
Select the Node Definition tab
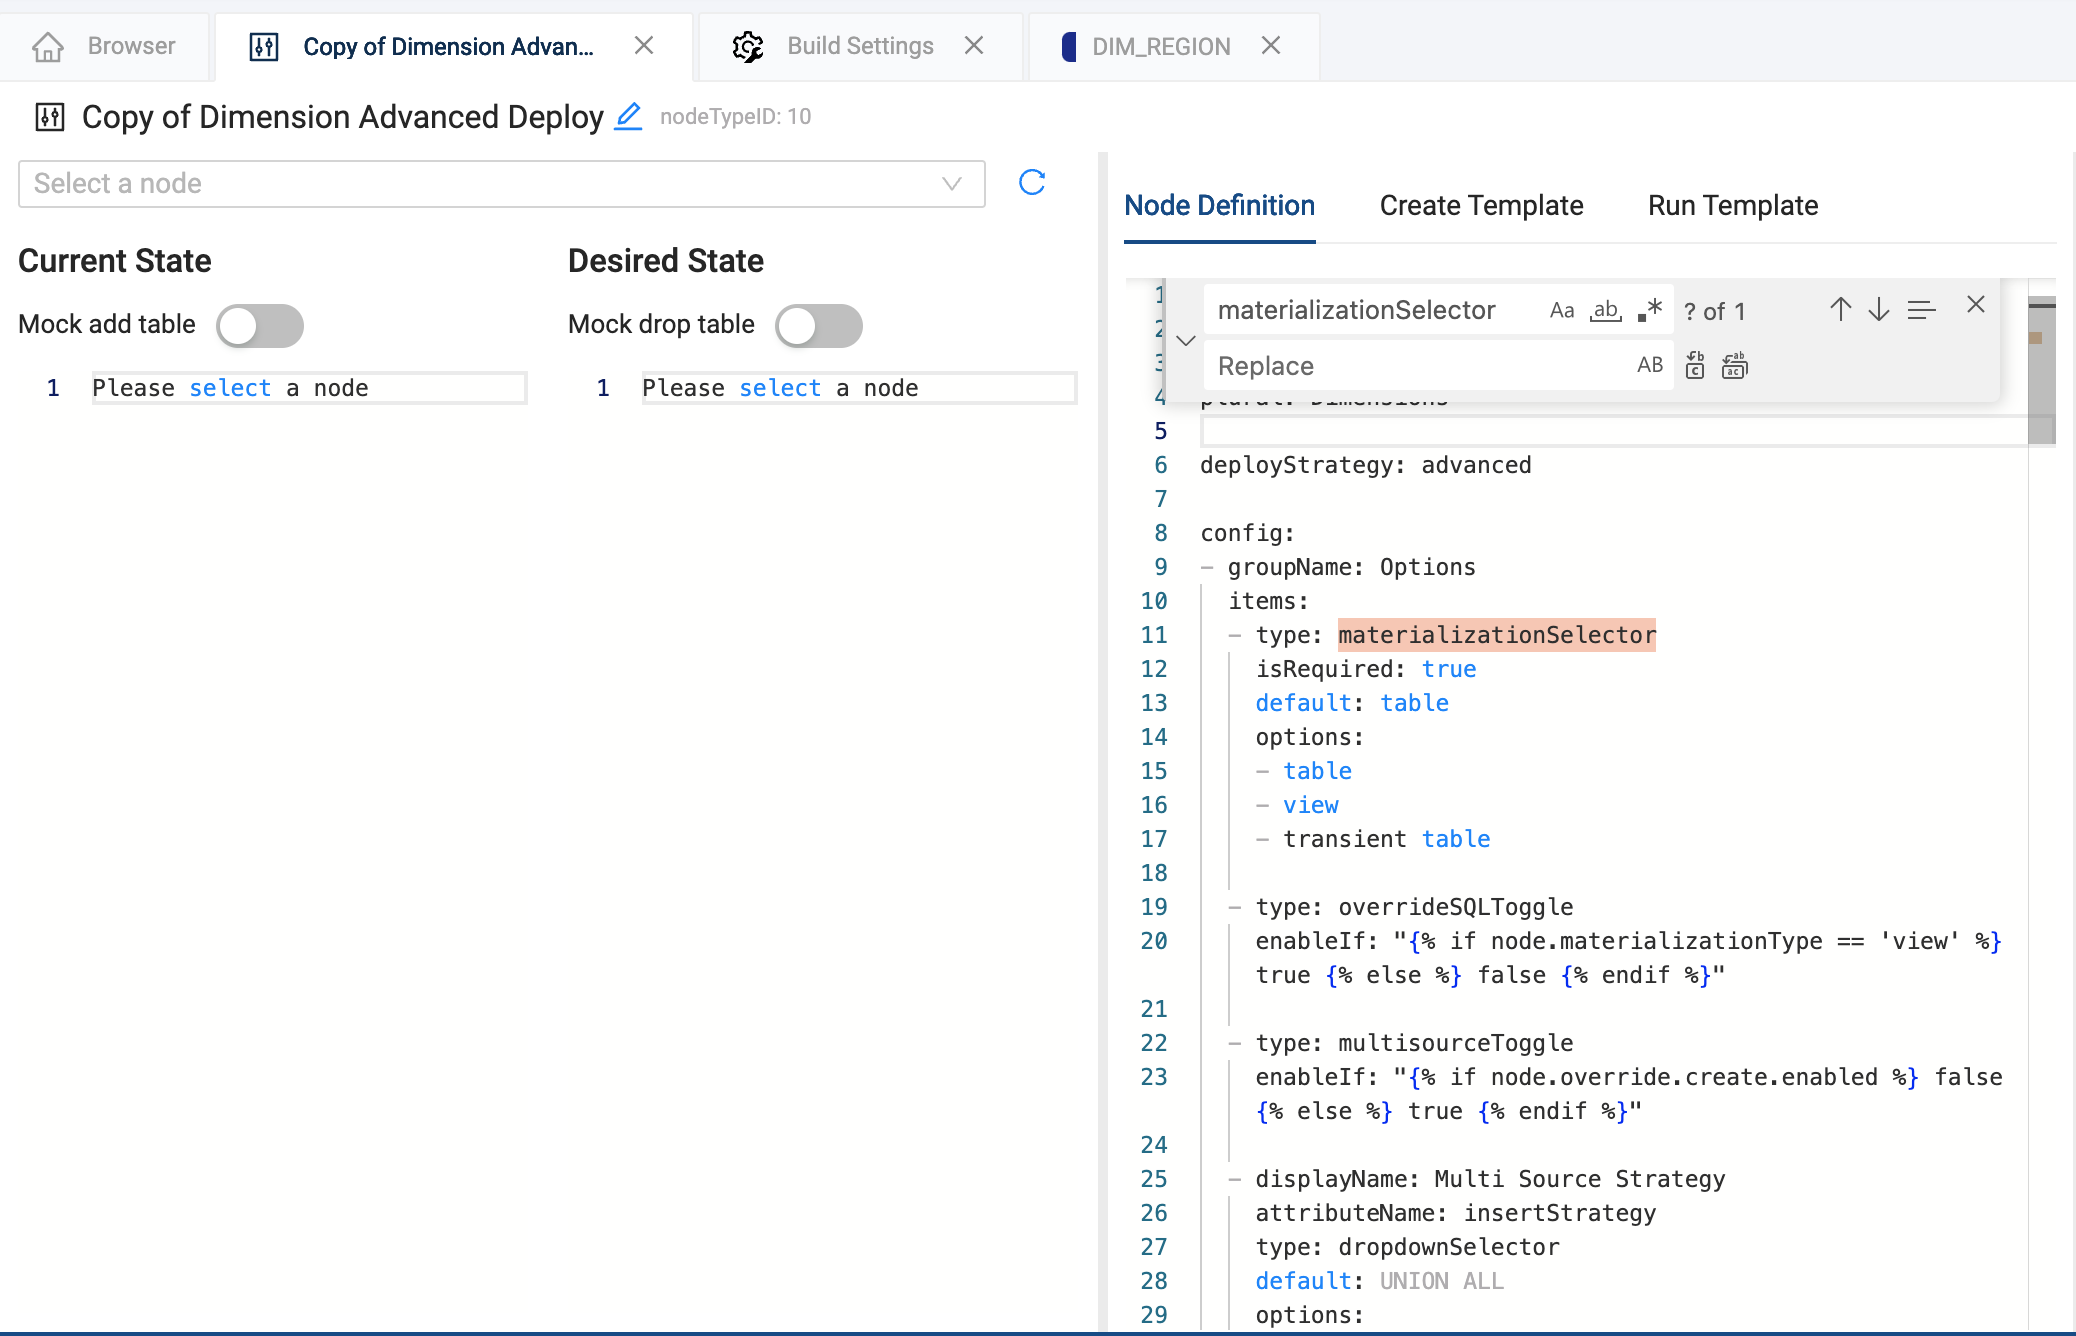[x=1219, y=206]
